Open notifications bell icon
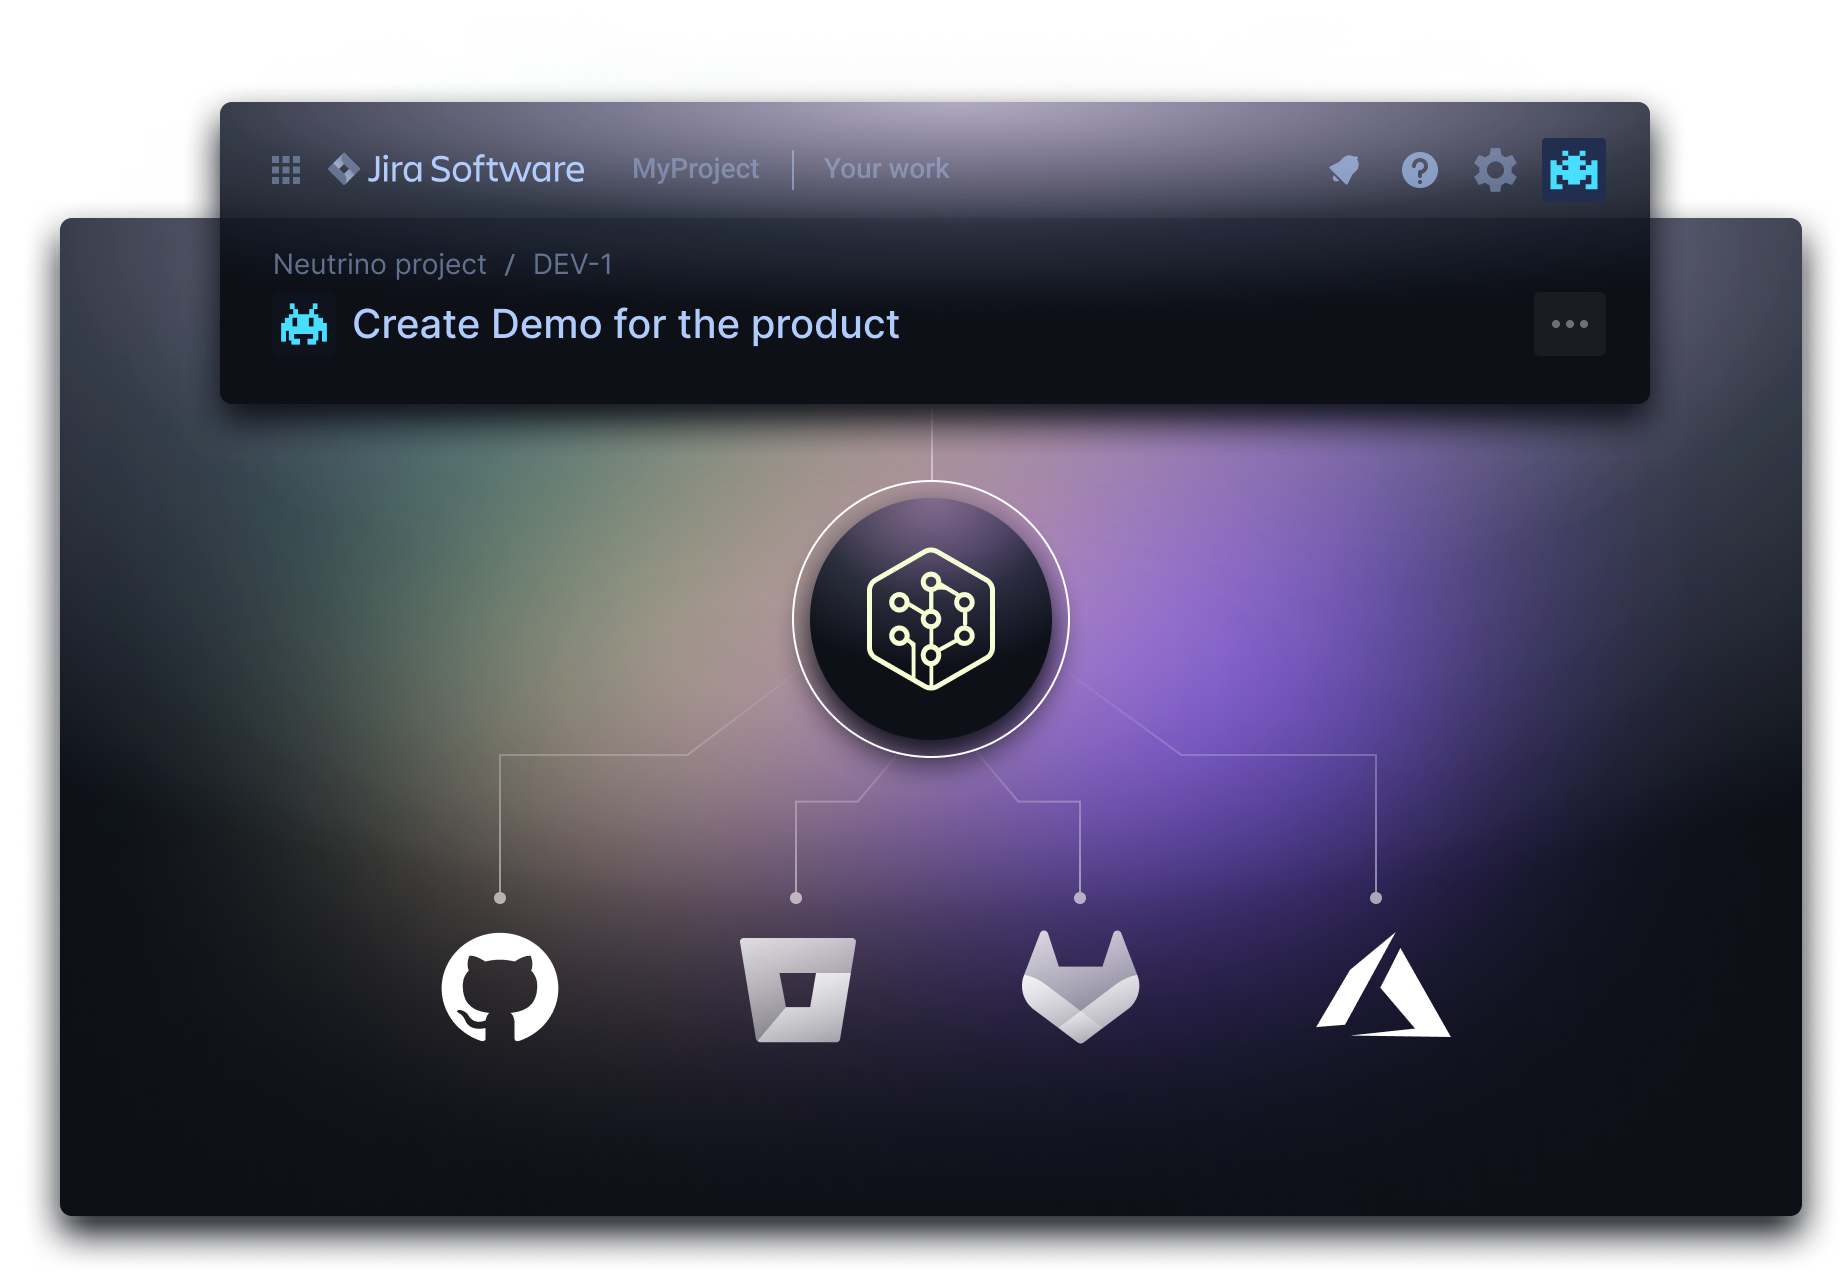The height and width of the screenshot is (1274, 1842). click(1345, 170)
